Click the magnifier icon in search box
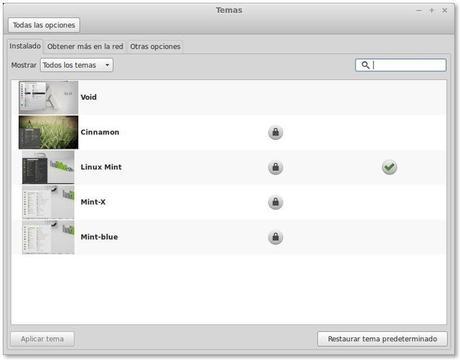Screen dimensions: 460x360 (x=365, y=65)
